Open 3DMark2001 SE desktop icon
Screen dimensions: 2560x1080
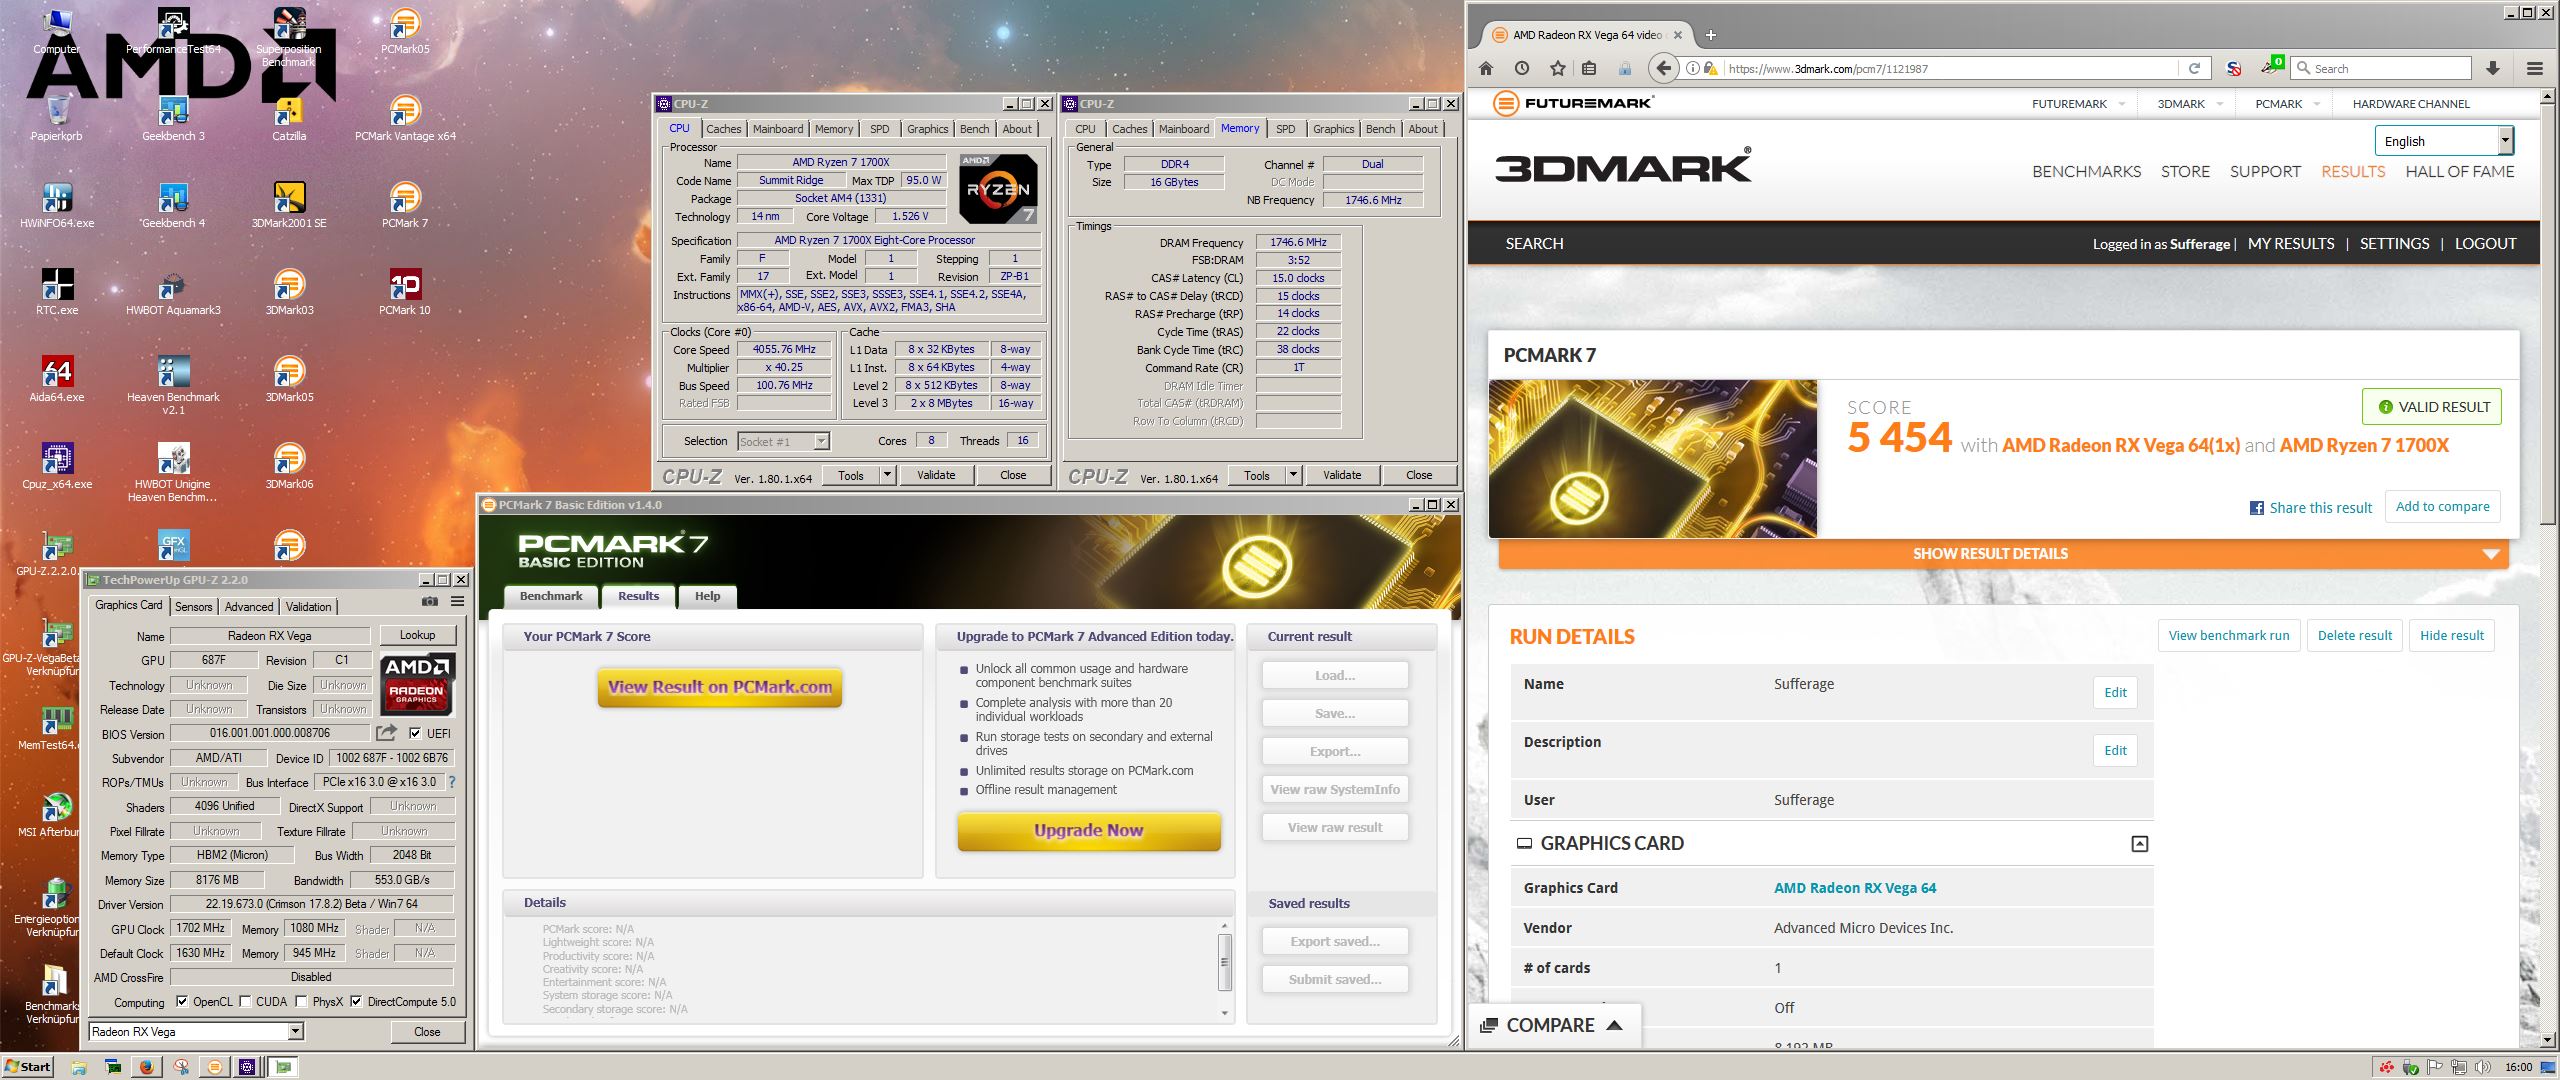289,204
